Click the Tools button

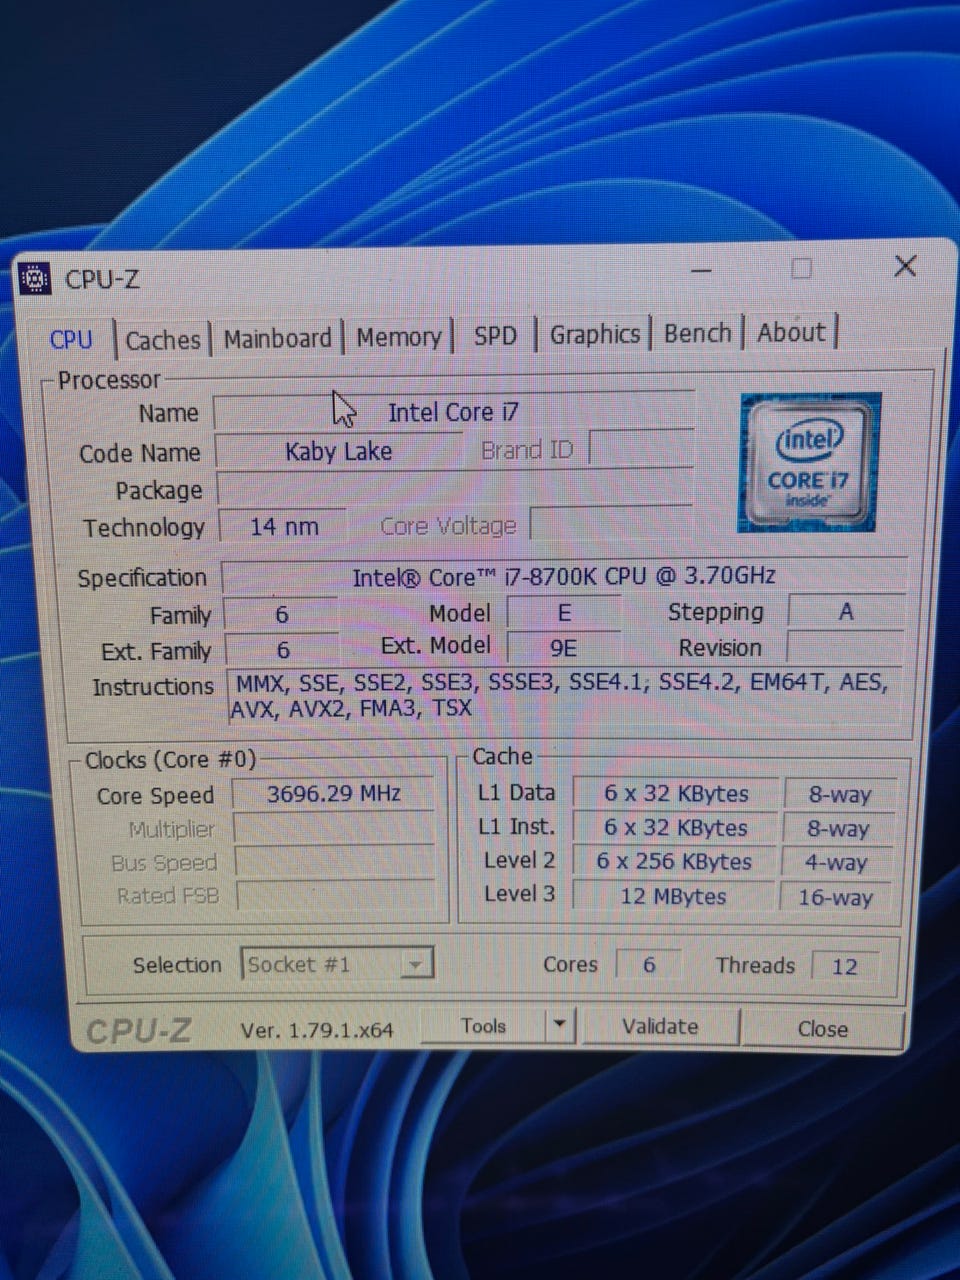[x=484, y=1026]
